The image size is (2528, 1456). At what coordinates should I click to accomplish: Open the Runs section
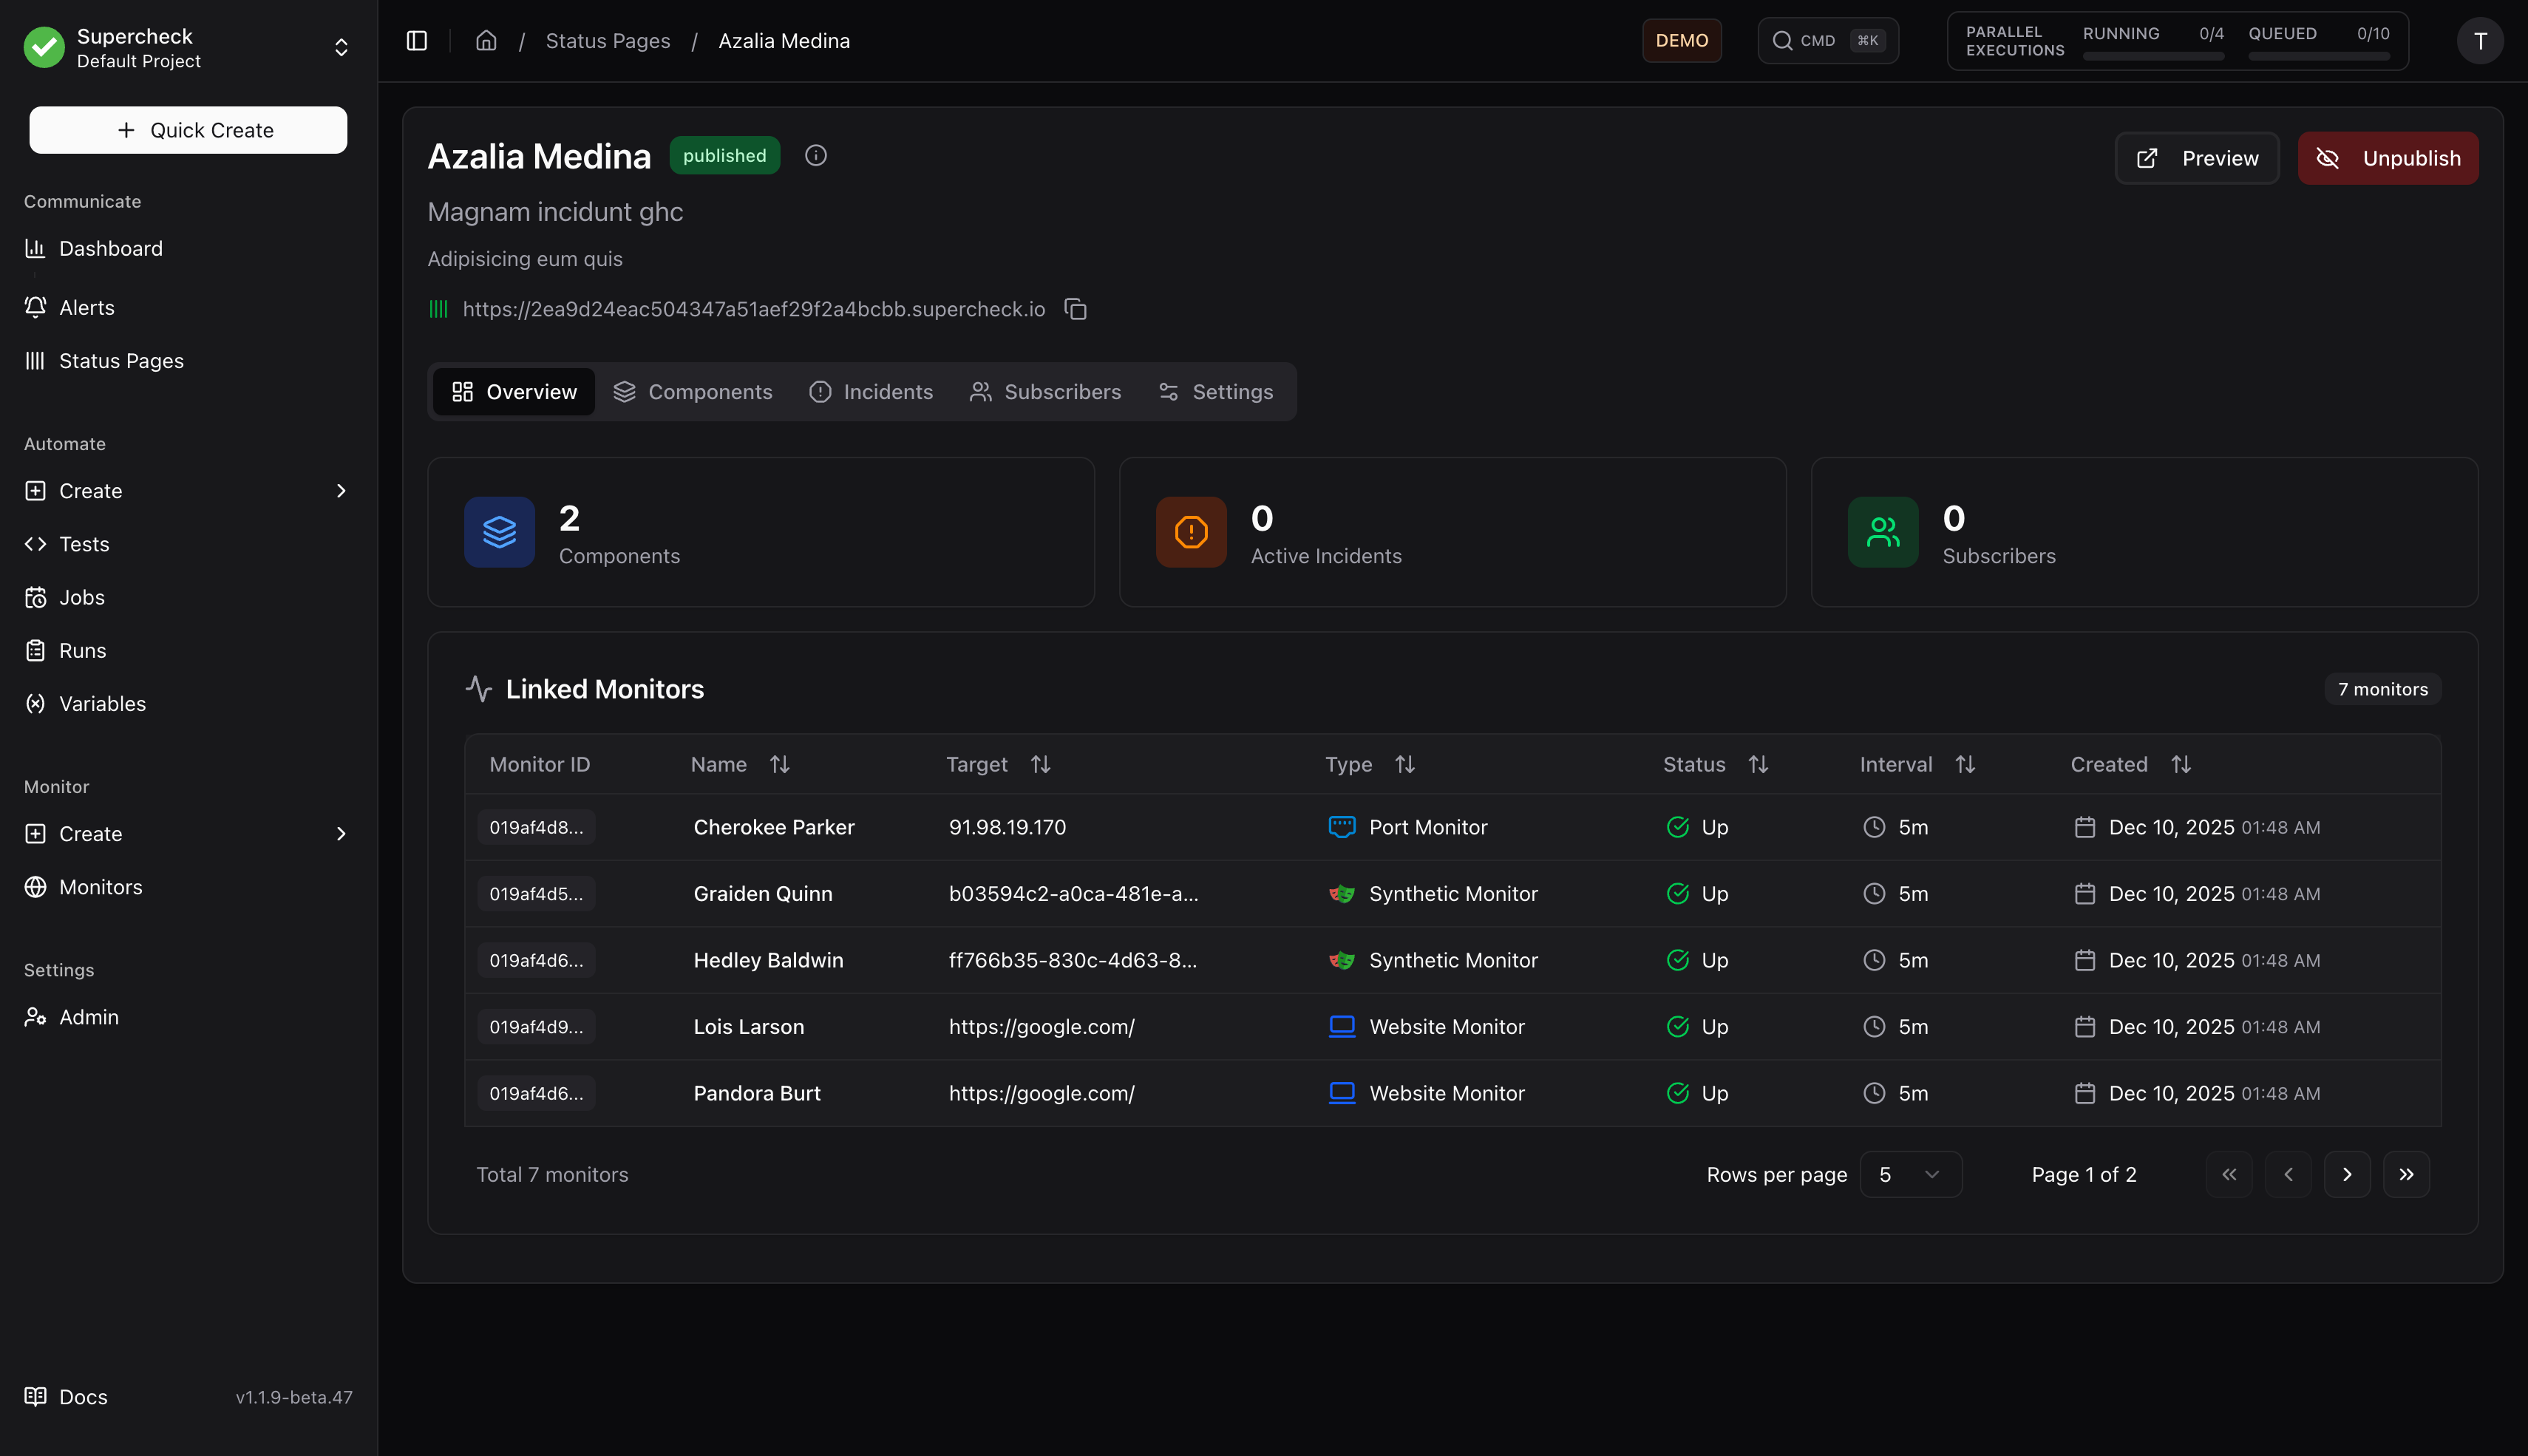83,650
